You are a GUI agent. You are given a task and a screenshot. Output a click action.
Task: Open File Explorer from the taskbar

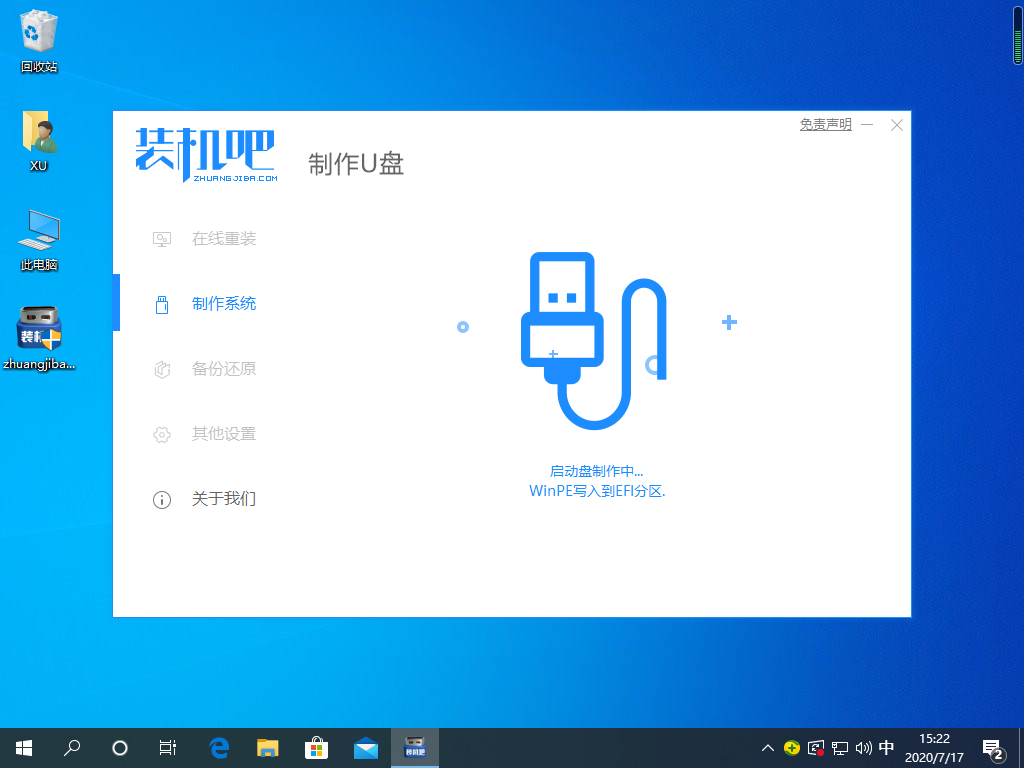[x=268, y=747]
